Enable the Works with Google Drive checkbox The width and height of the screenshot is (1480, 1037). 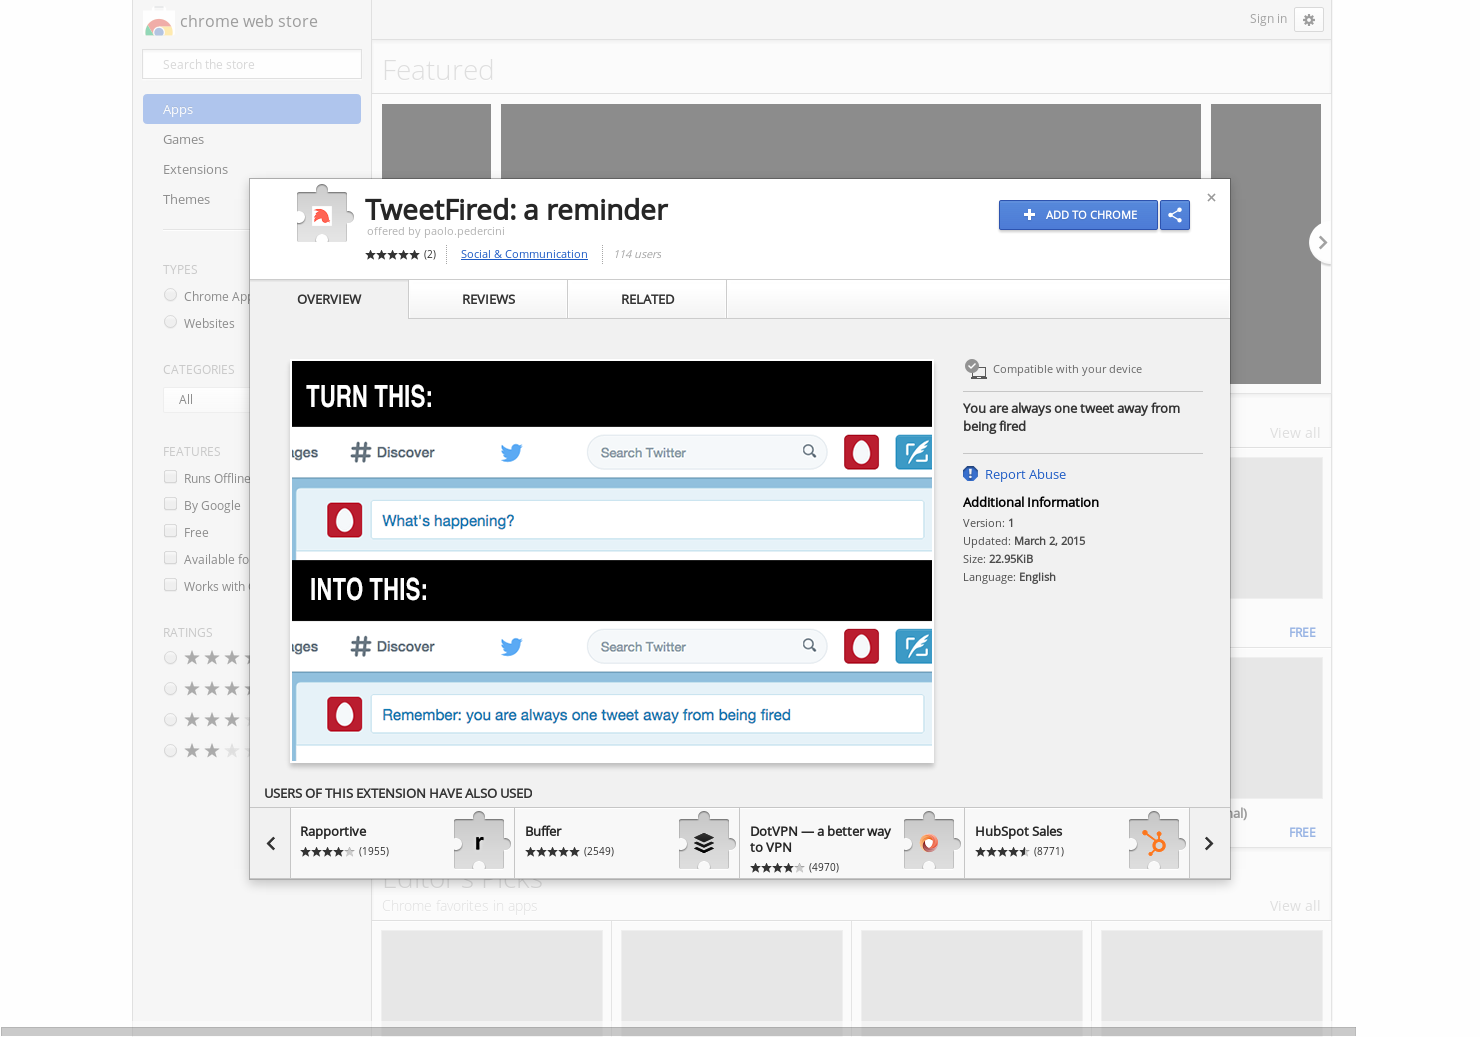coord(171,585)
